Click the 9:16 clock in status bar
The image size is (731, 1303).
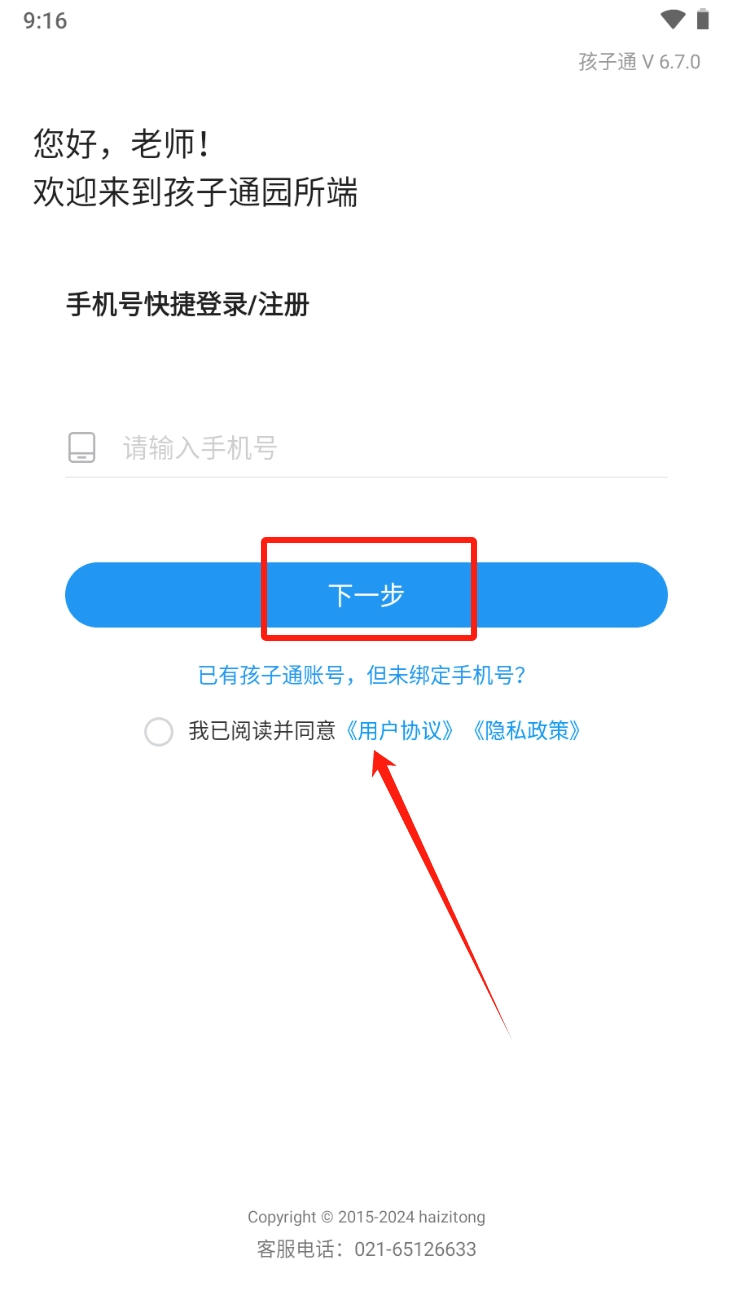(45, 20)
